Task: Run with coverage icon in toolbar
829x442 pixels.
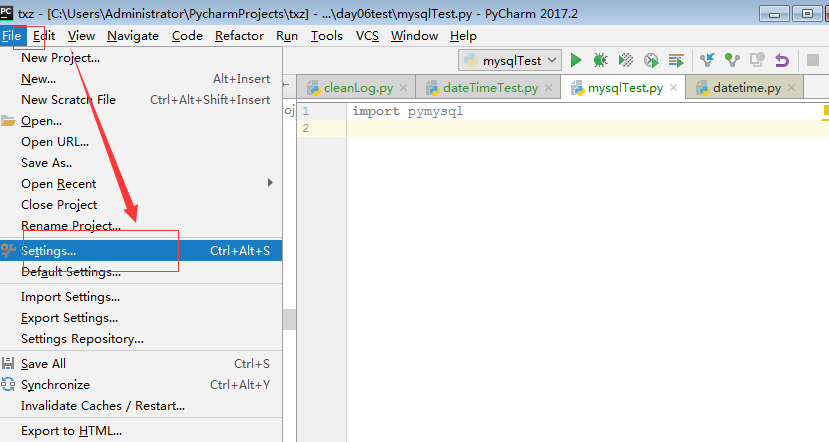Action: click(625, 60)
